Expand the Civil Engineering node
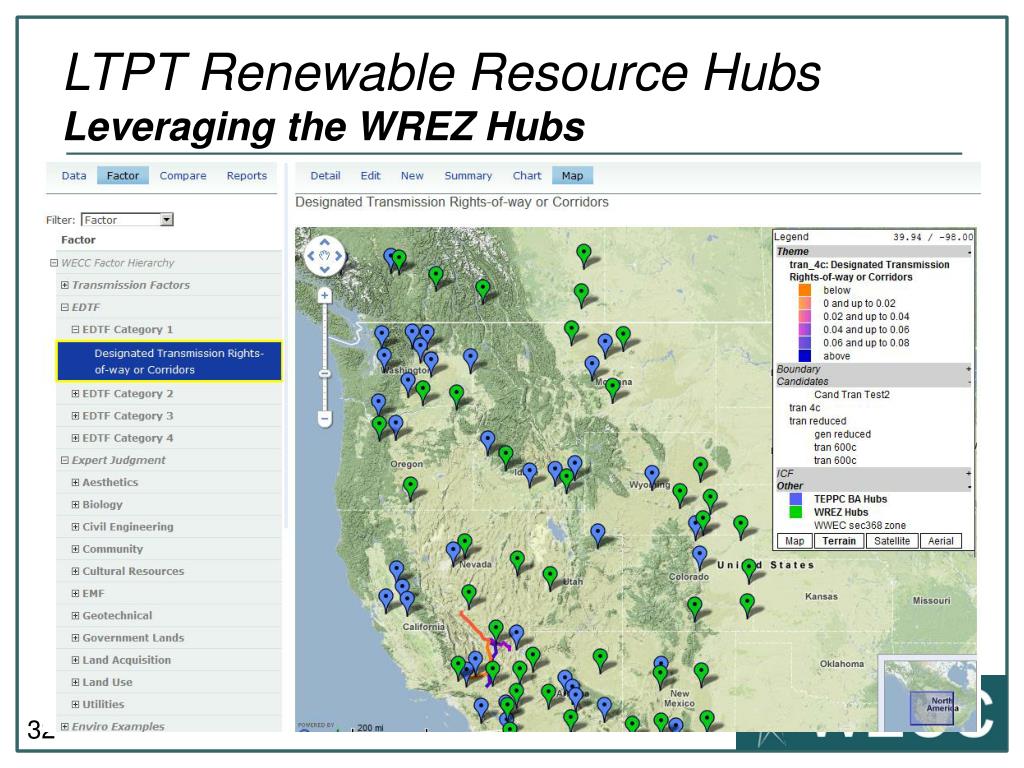This screenshot has width=1024, height=768. point(75,527)
